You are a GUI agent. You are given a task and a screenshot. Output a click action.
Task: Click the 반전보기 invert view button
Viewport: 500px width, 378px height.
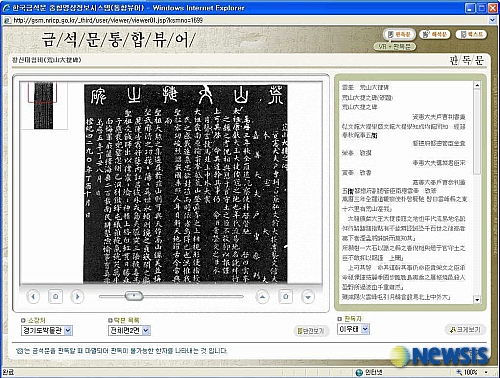(x=311, y=331)
